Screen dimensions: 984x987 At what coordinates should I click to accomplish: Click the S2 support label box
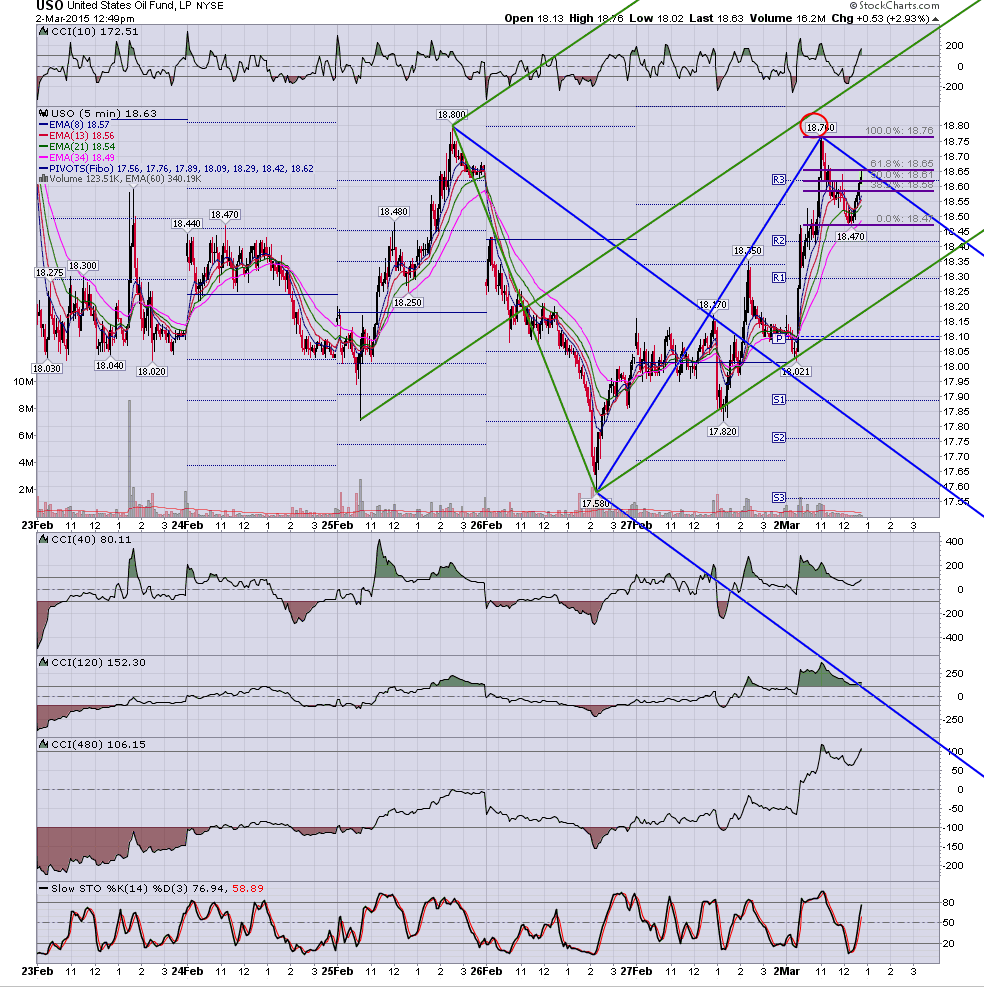coord(779,437)
